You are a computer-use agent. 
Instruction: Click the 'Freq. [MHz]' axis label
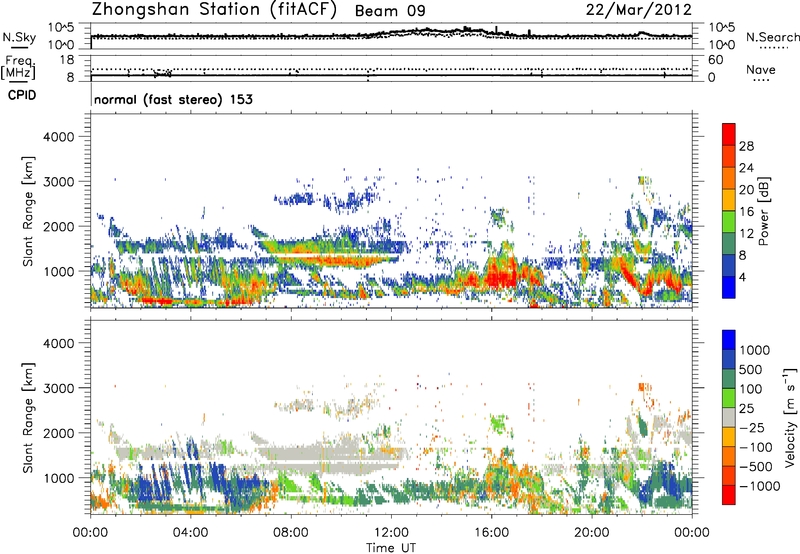[x=19, y=68]
